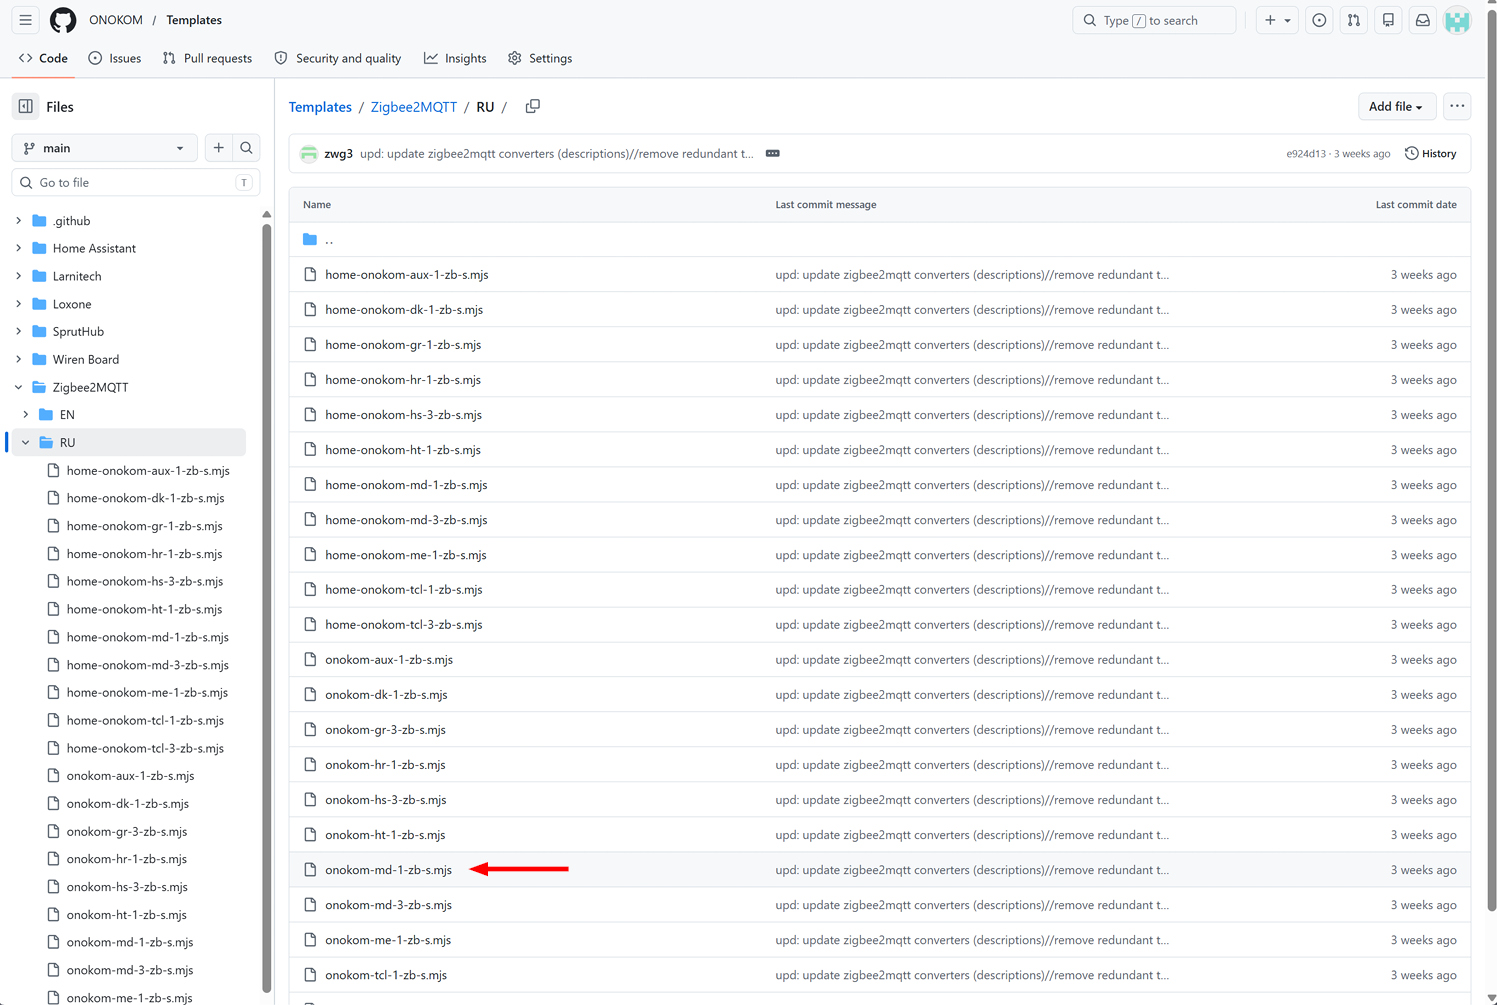Viewport: 1497px width, 1005px height.
Task: Open the main branch selector dropdown
Action: coord(105,148)
